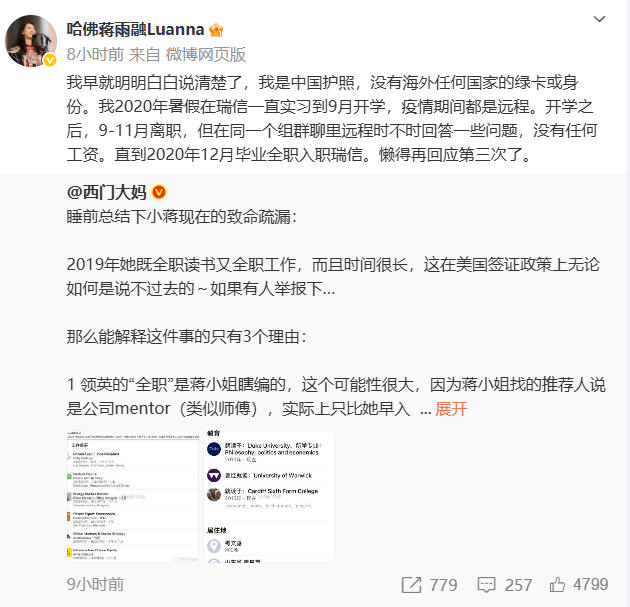Expand quoted post with 展开
The width and height of the screenshot is (630, 607).
click(451, 409)
